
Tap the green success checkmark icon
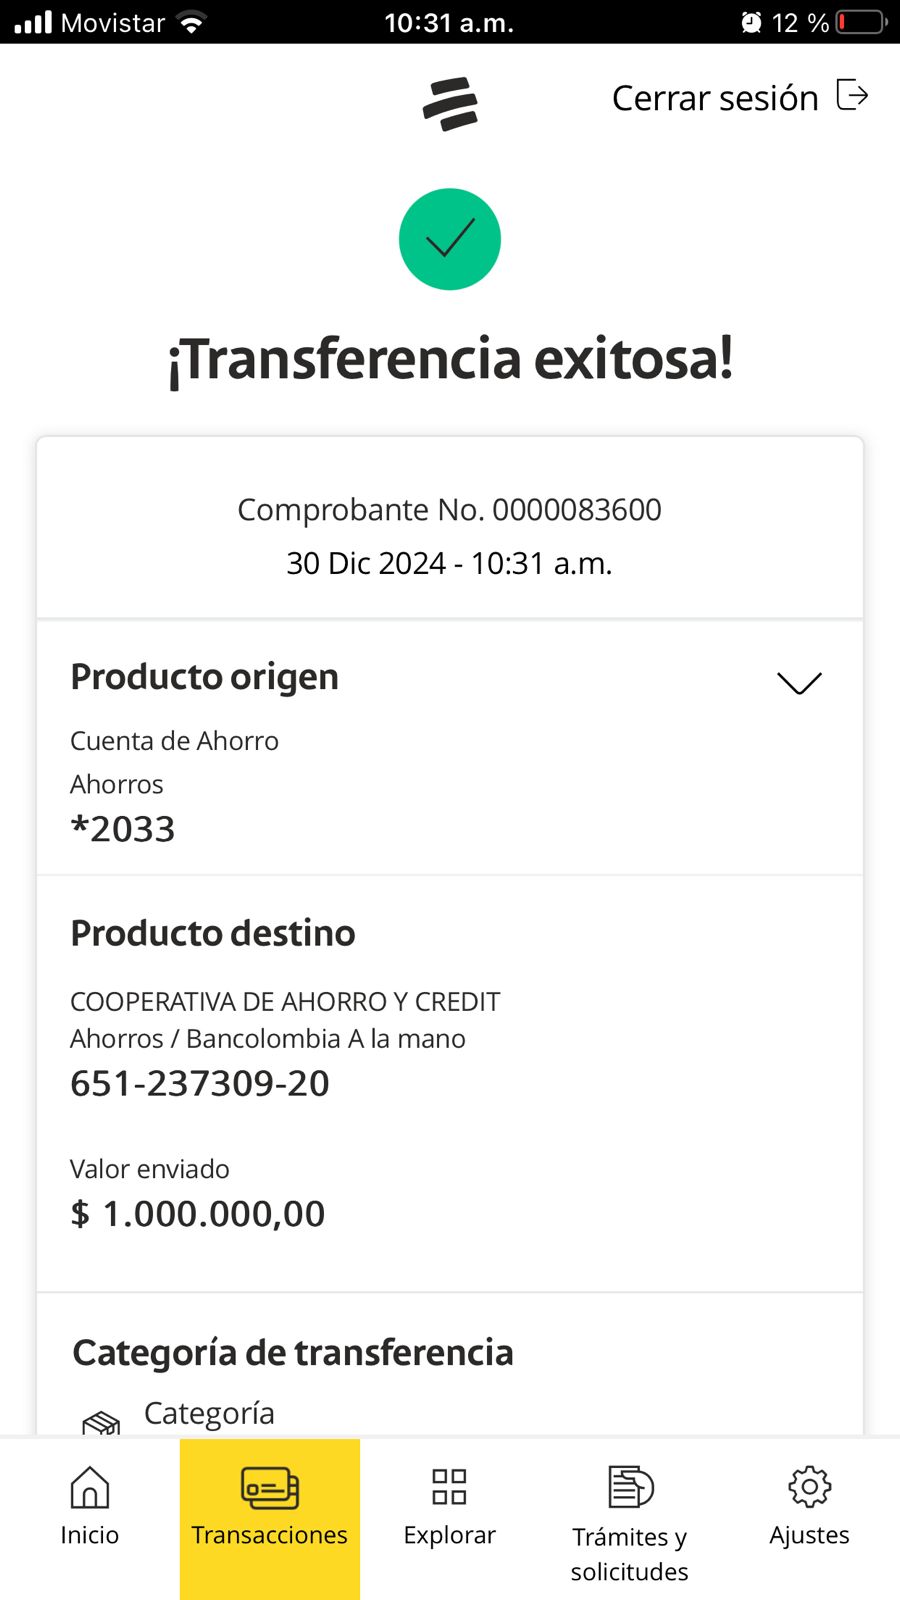pyautogui.click(x=450, y=239)
